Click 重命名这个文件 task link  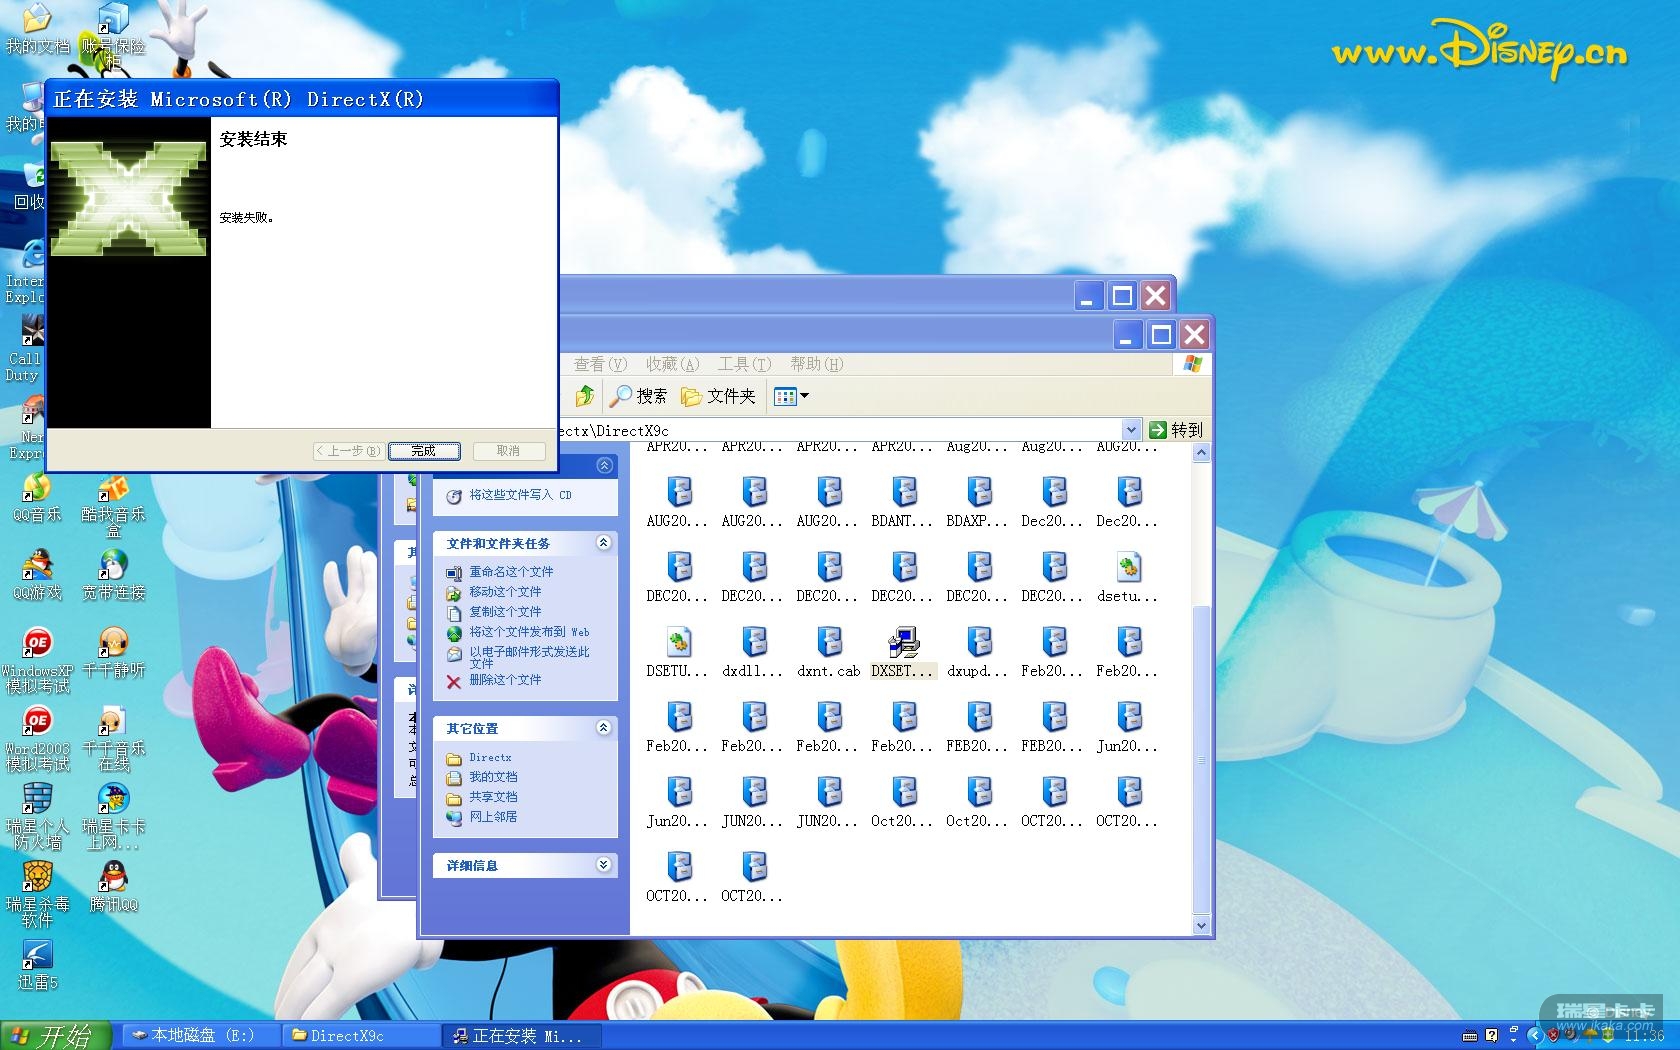point(510,572)
